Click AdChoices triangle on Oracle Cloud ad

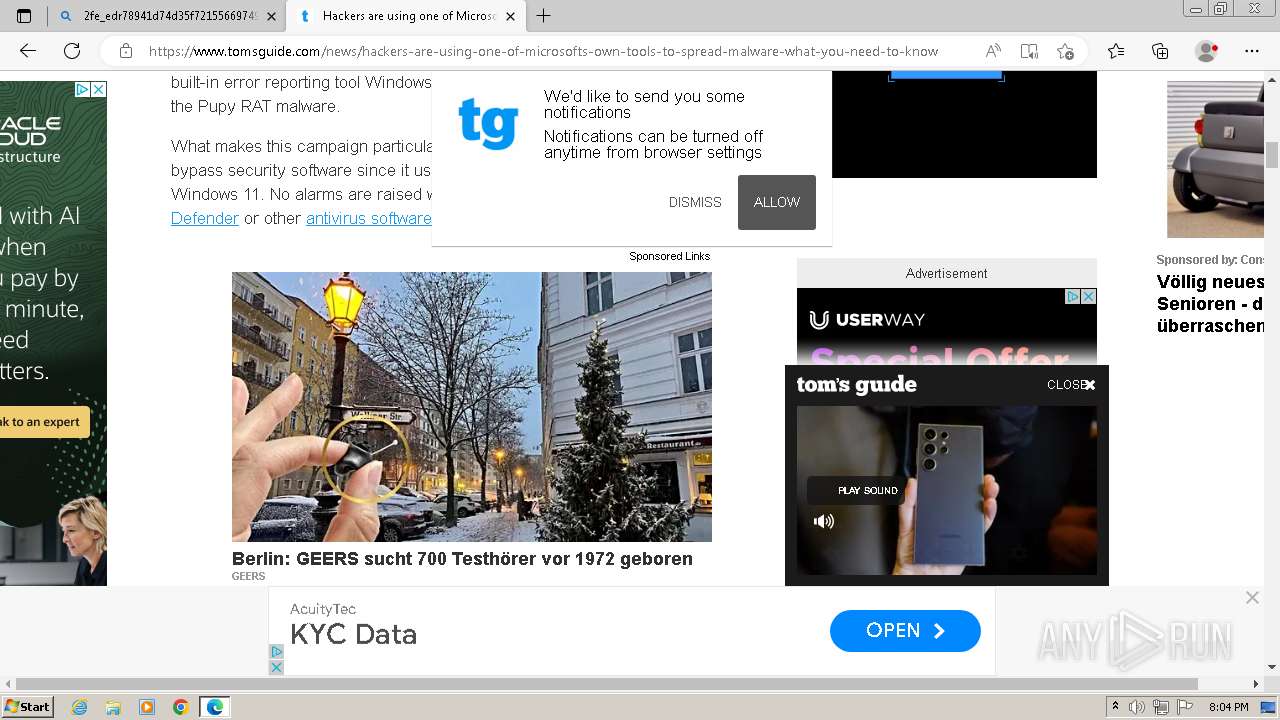(83, 89)
